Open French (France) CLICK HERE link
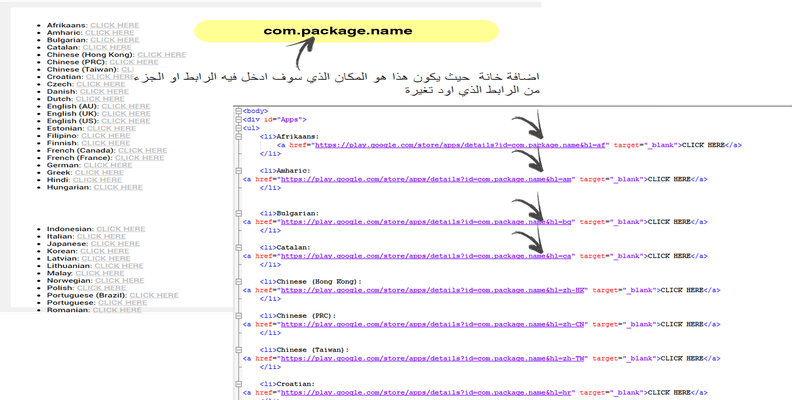This screenshot has width=800, height=400. point(140,158)
